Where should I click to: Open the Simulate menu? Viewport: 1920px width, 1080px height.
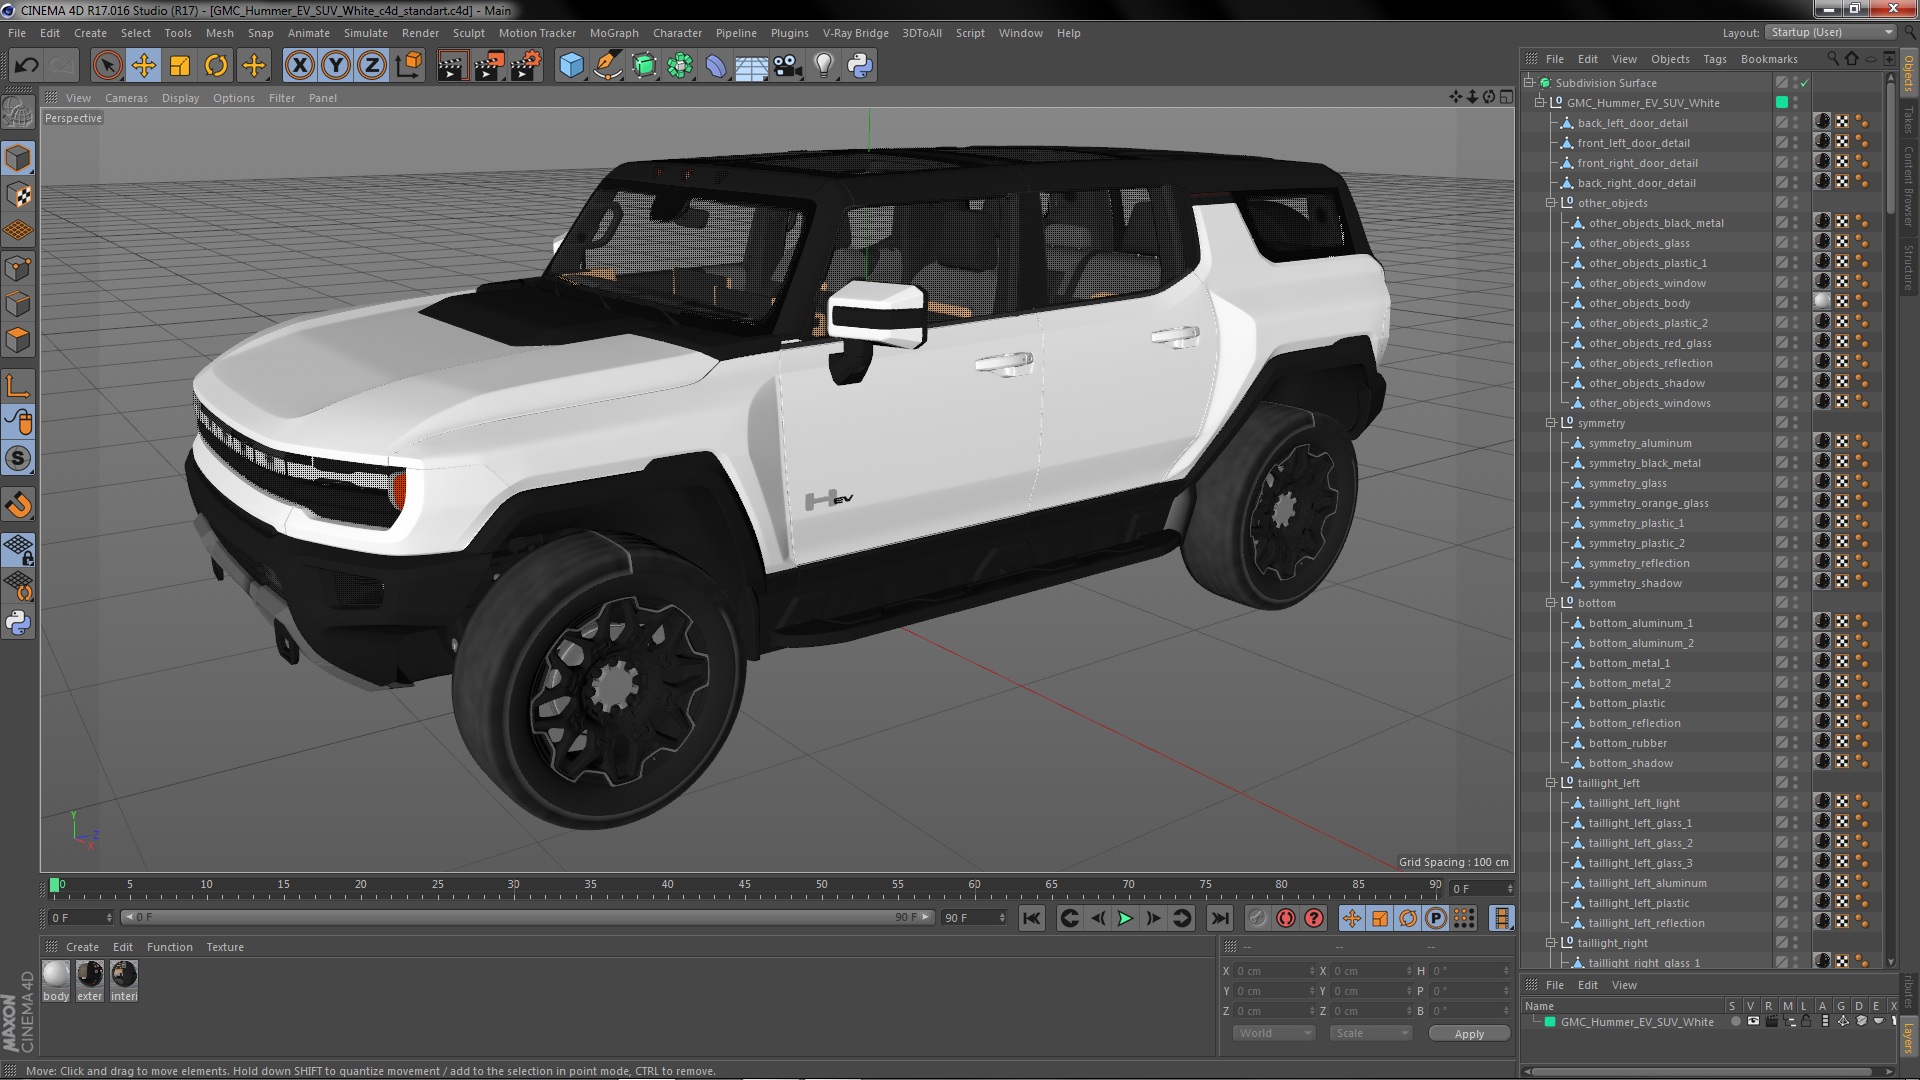(x=365, y=33)
